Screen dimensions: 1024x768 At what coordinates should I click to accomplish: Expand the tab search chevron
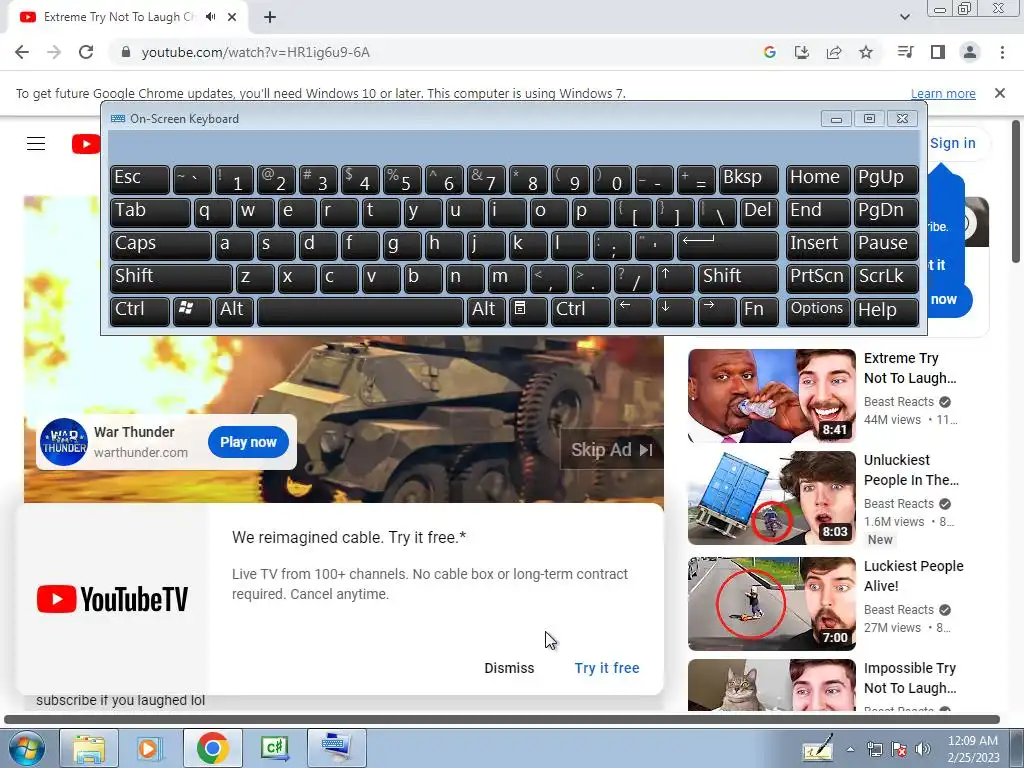pyautogui.click(x=904, y=18)
